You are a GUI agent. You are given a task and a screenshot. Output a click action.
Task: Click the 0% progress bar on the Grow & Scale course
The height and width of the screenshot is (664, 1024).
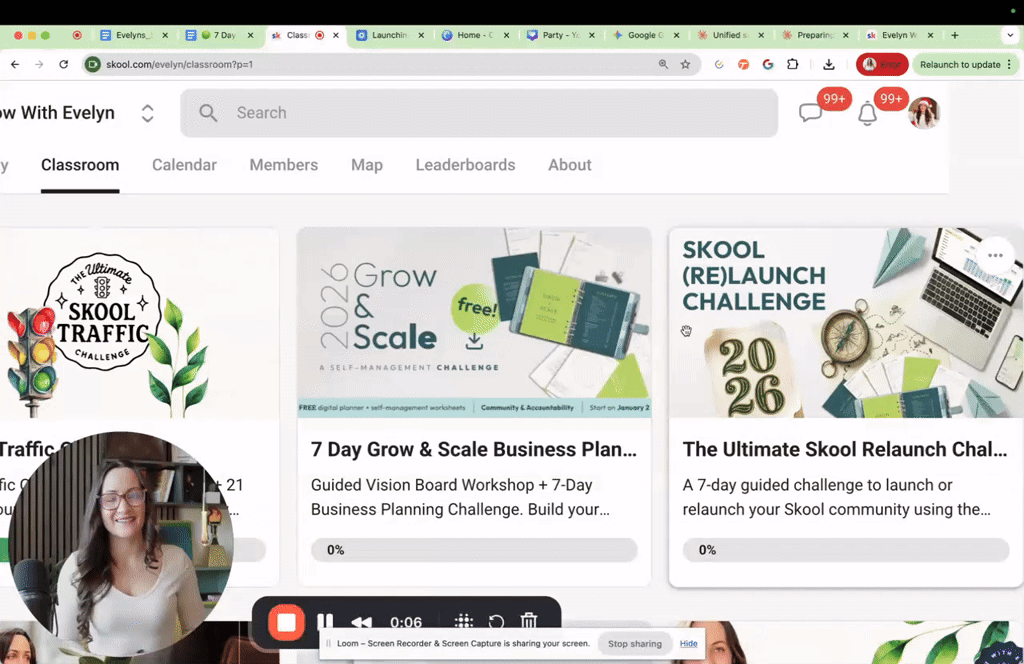click(x=473, y=549)
